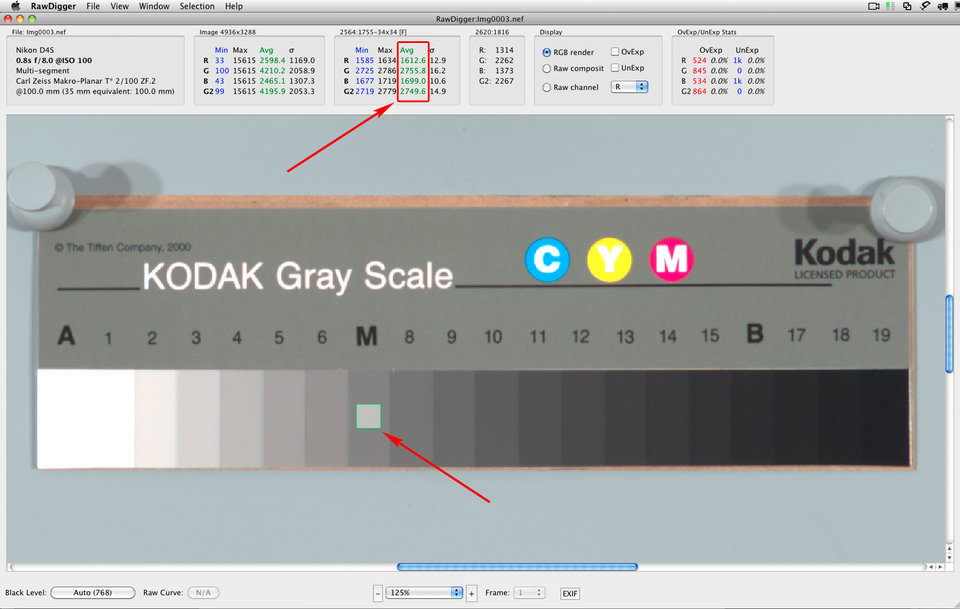Click the image B average value 2465.1
This screenshot has width=960, height=609.
tap(272, 81)
